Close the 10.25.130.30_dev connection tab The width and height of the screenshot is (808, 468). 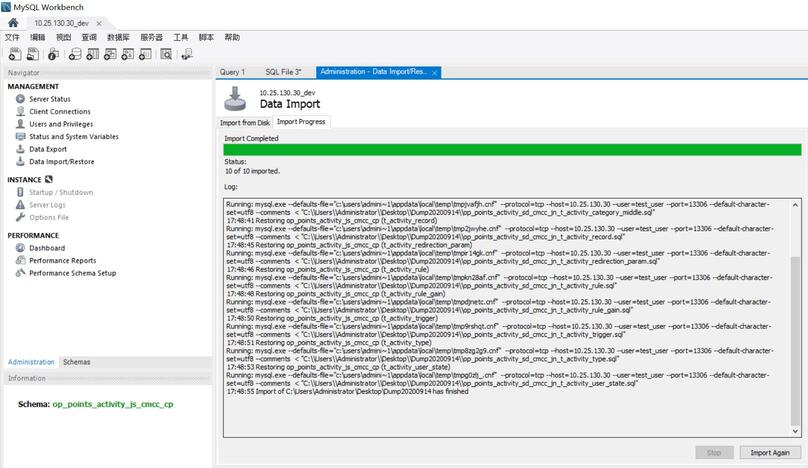tap(99, 23)
